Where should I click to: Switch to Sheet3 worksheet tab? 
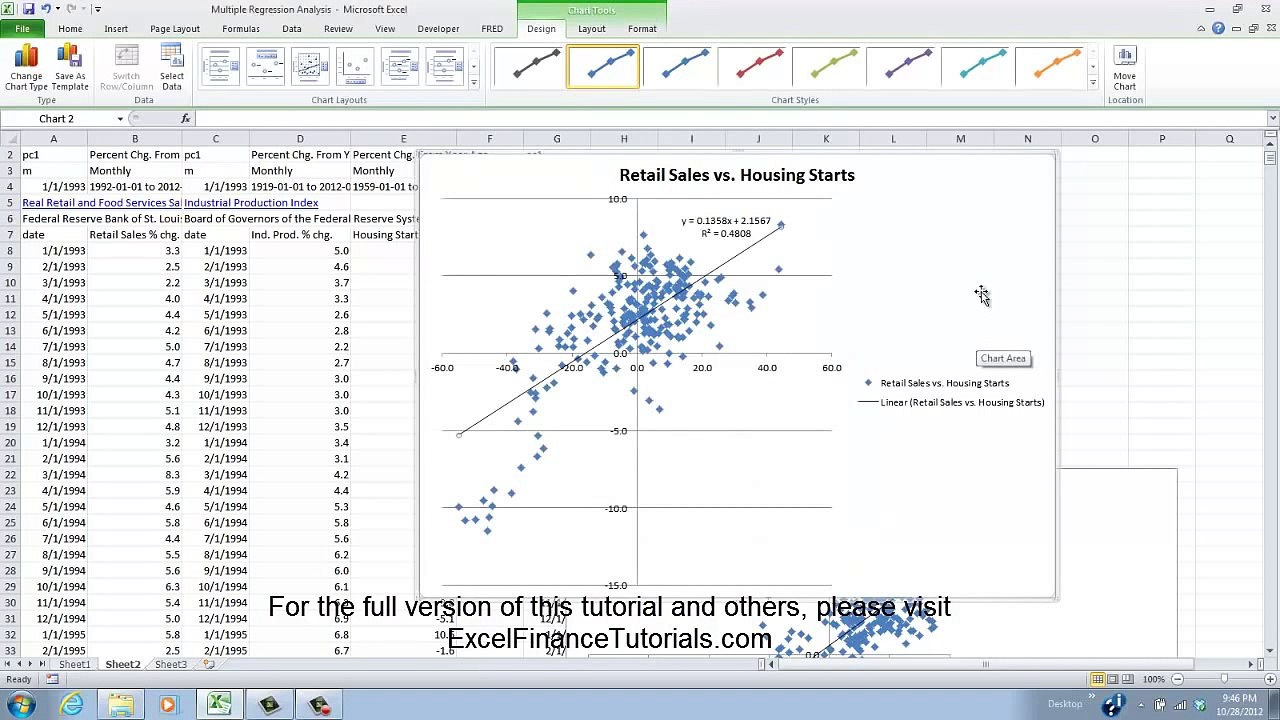(170, 665)
